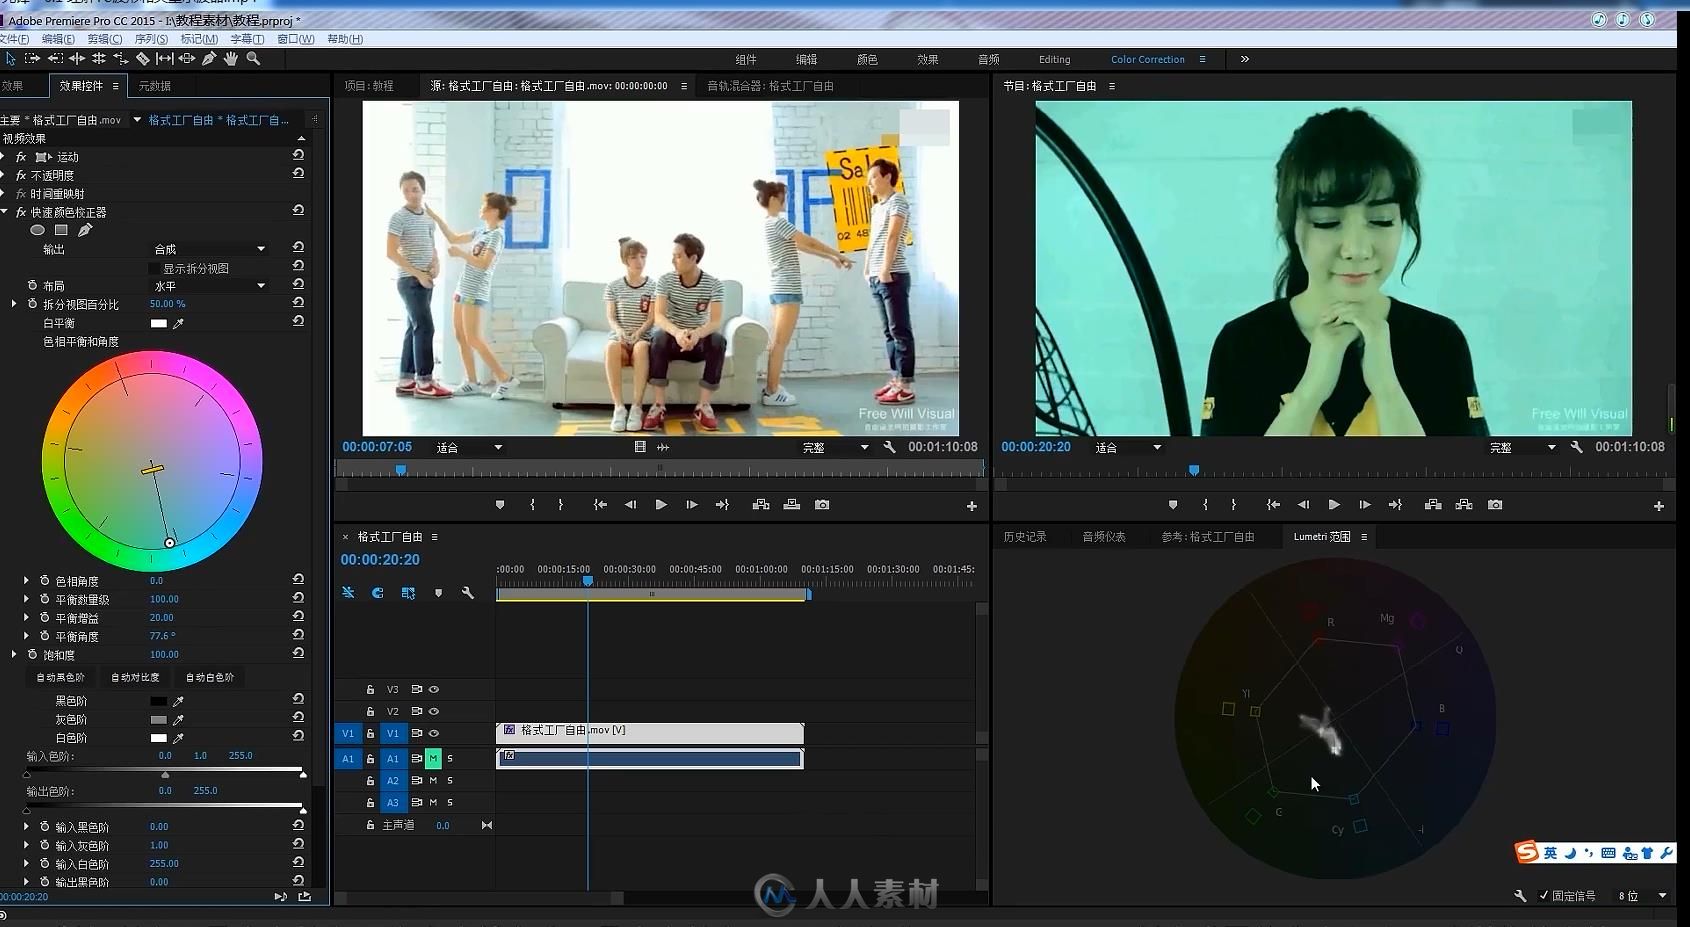Viewport: 1690px width, 927px height.
Task: Click the white balance eyedropper
Action: pos(179,324)
